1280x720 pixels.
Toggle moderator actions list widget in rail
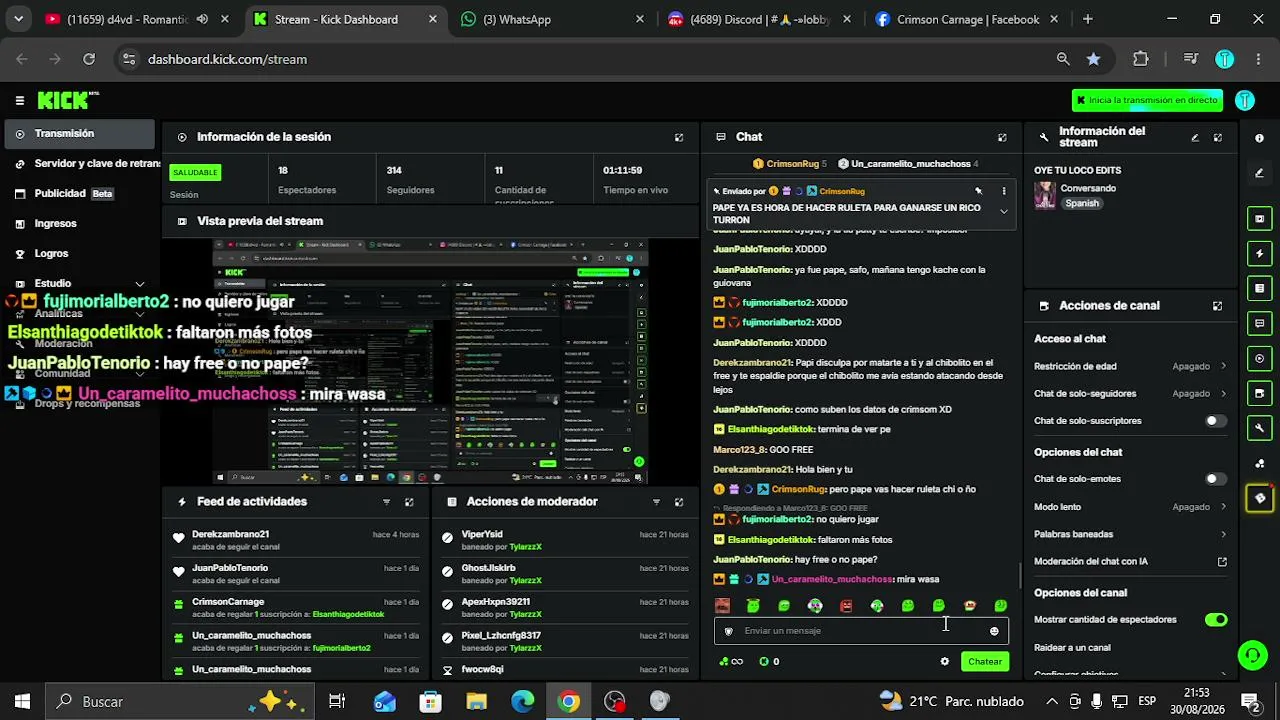(x=1260, y=289)
